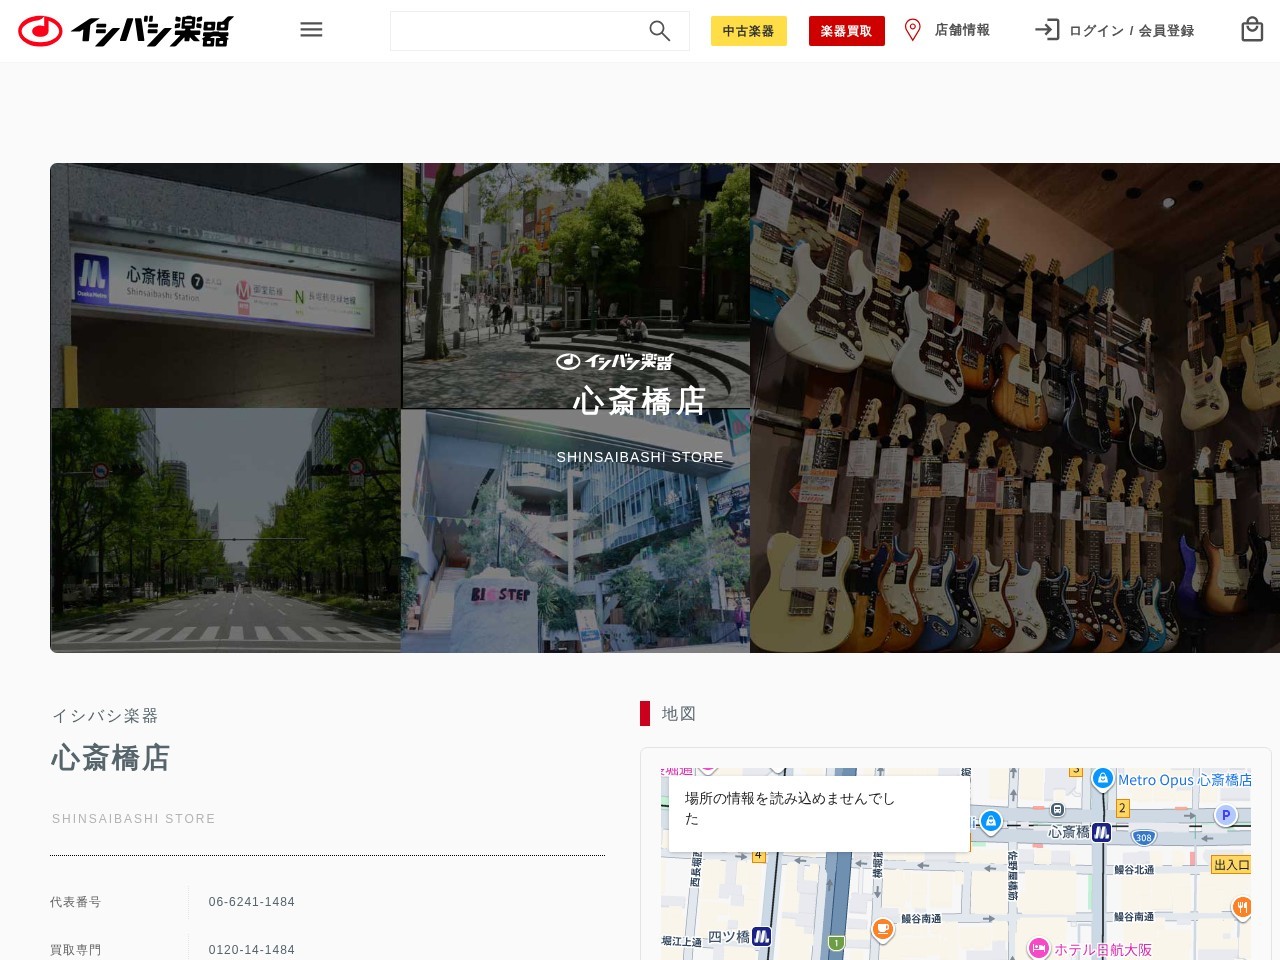
Task: Click the red 楽器買取 button
Action: click(846, 31)
